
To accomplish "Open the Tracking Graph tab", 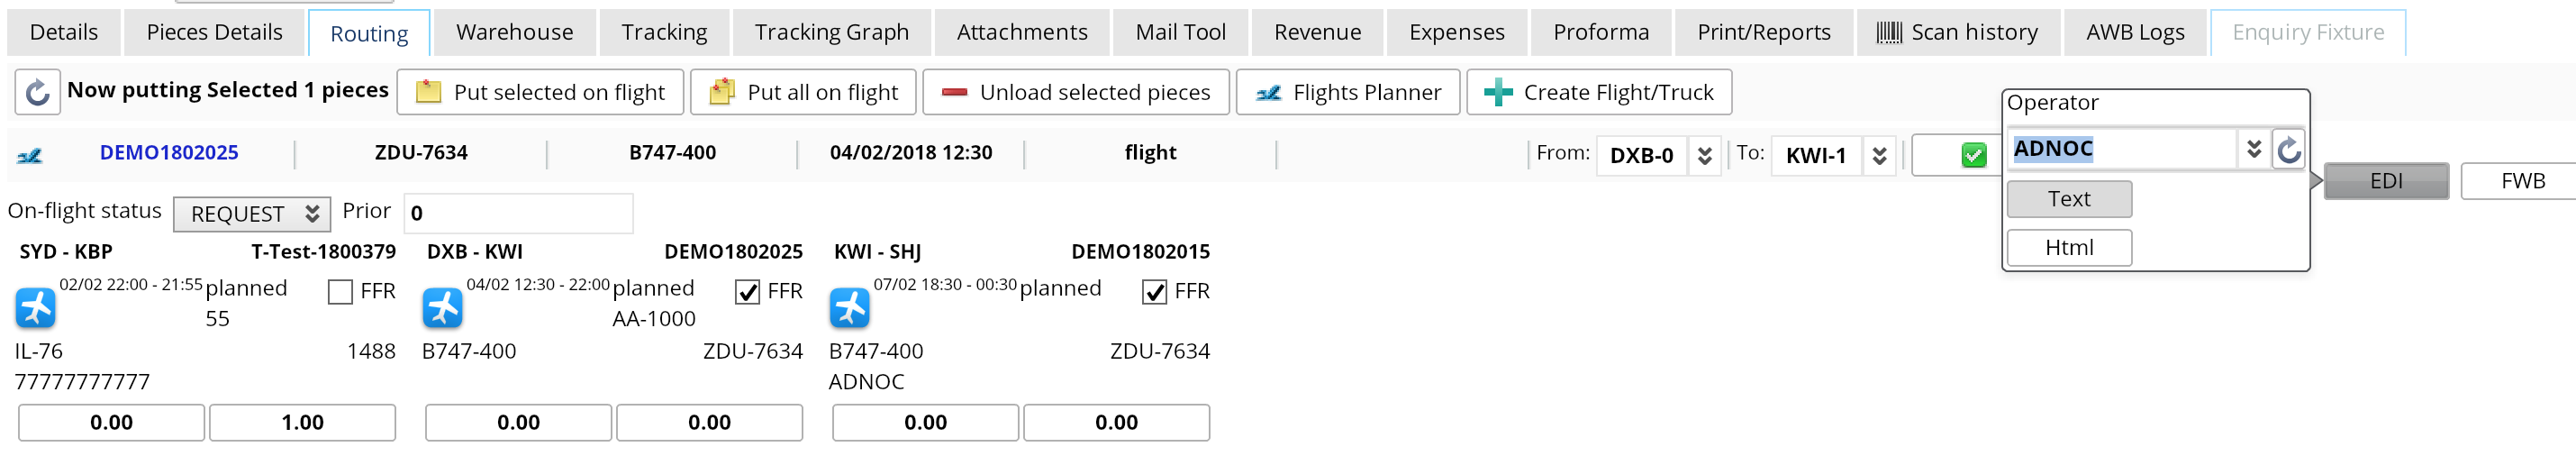I will click(831, 32).
